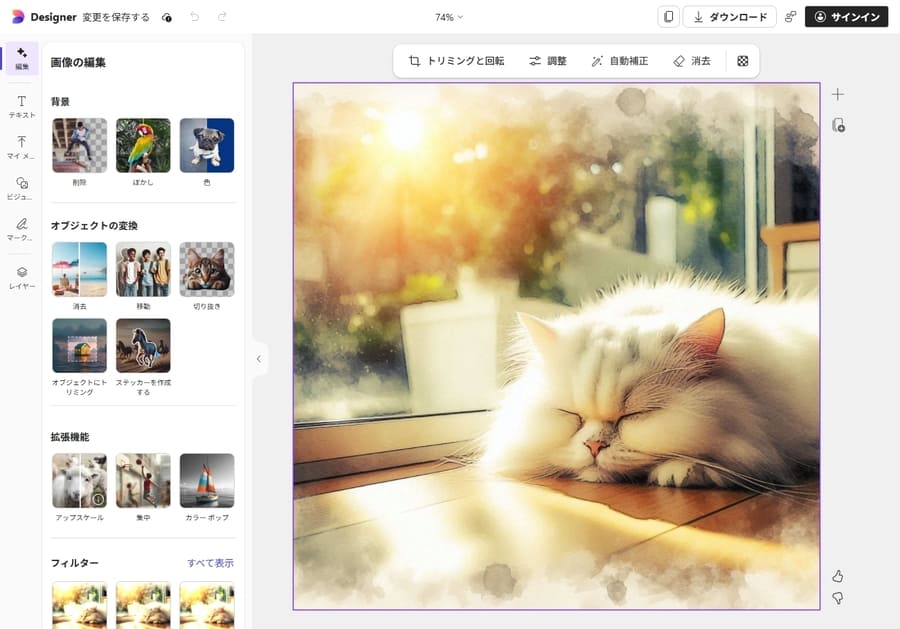Click the ダウンロード button
The height and width of the screenshot is (629, 900).
729,17
